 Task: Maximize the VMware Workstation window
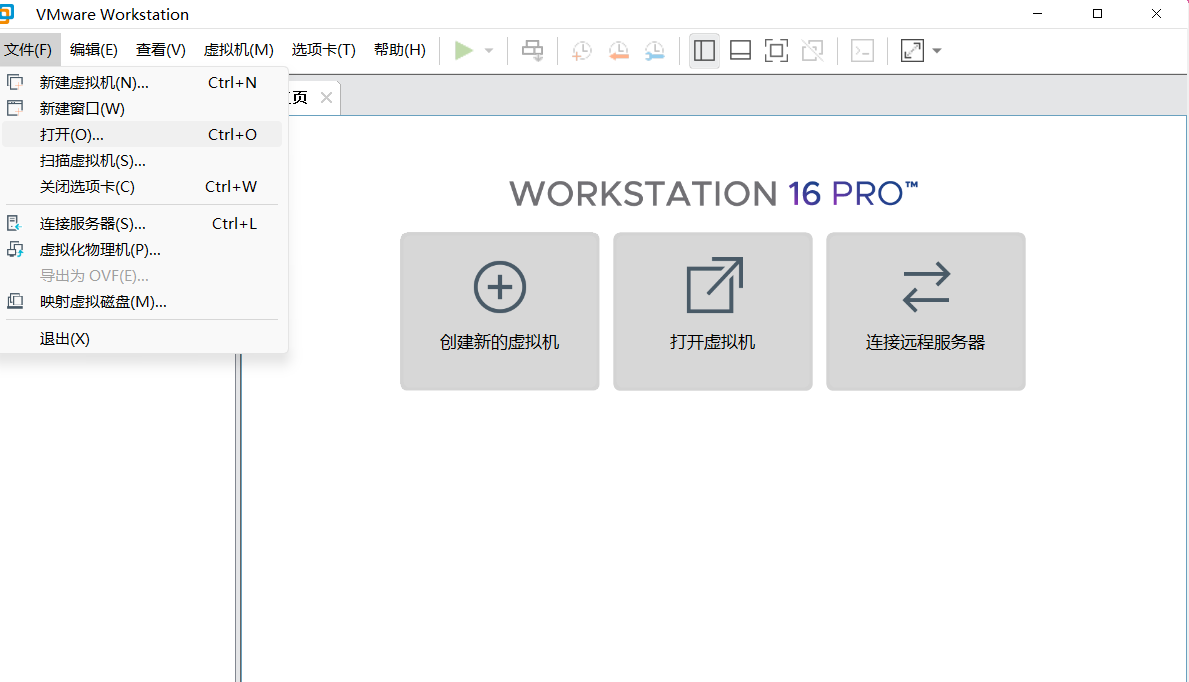(x=1097, y=14)
